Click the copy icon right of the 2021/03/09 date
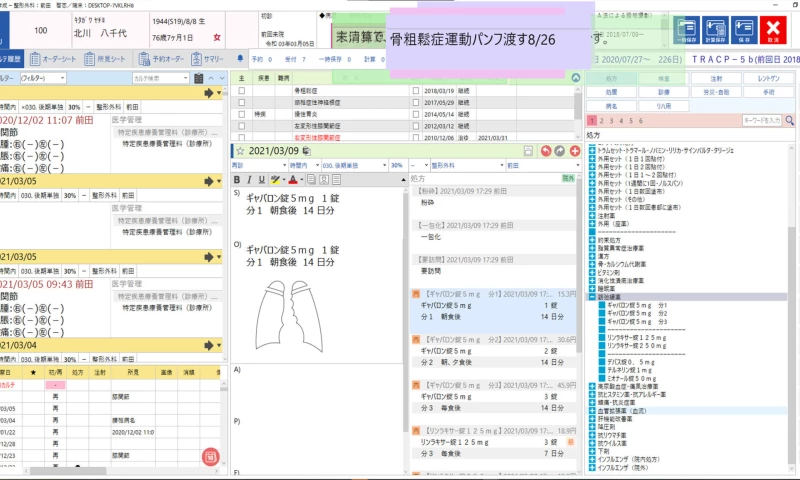This screenshot has height=480, width=800. [306, 151]
